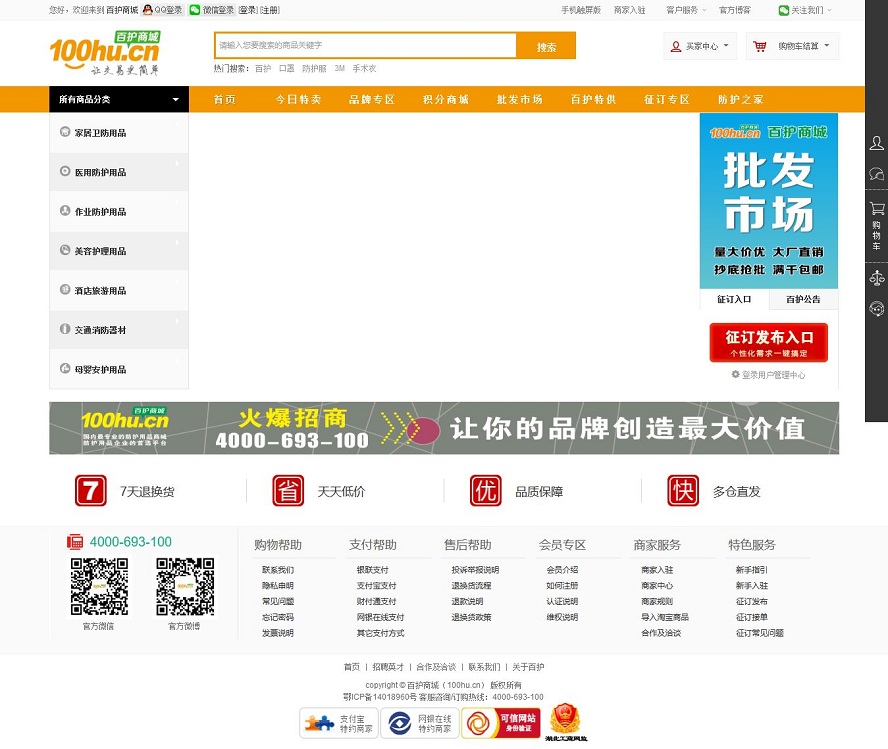Expand the 买家中心 dropdown
The width and height of the screenshot is (888, 749).
point(698,46)
